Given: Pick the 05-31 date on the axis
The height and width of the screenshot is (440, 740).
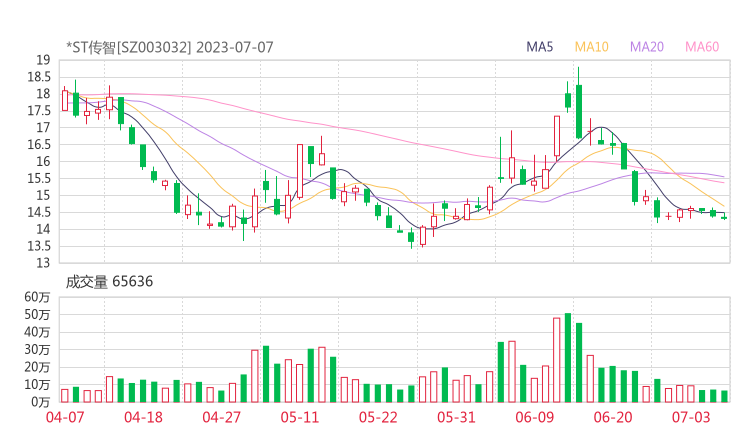Looking at the screenshot, I should (x=456, y=417).
